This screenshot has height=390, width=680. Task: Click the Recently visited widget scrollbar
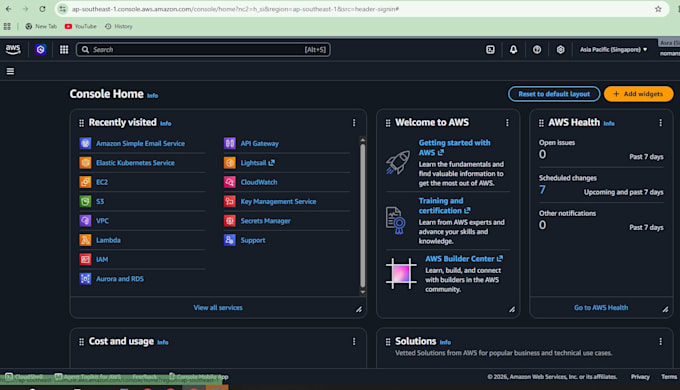pyautogui.click(x=363, y=216)
